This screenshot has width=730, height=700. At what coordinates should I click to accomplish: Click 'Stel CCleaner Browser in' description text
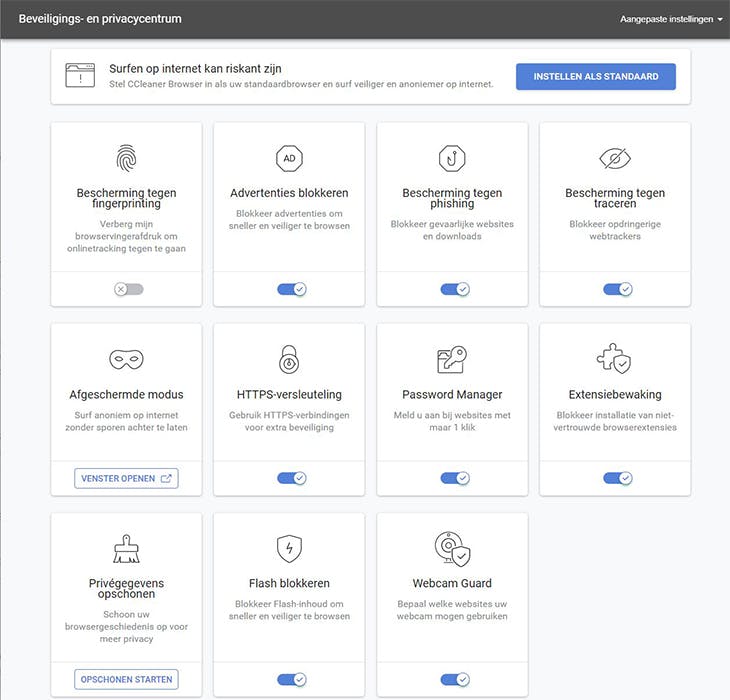(301, 84)
